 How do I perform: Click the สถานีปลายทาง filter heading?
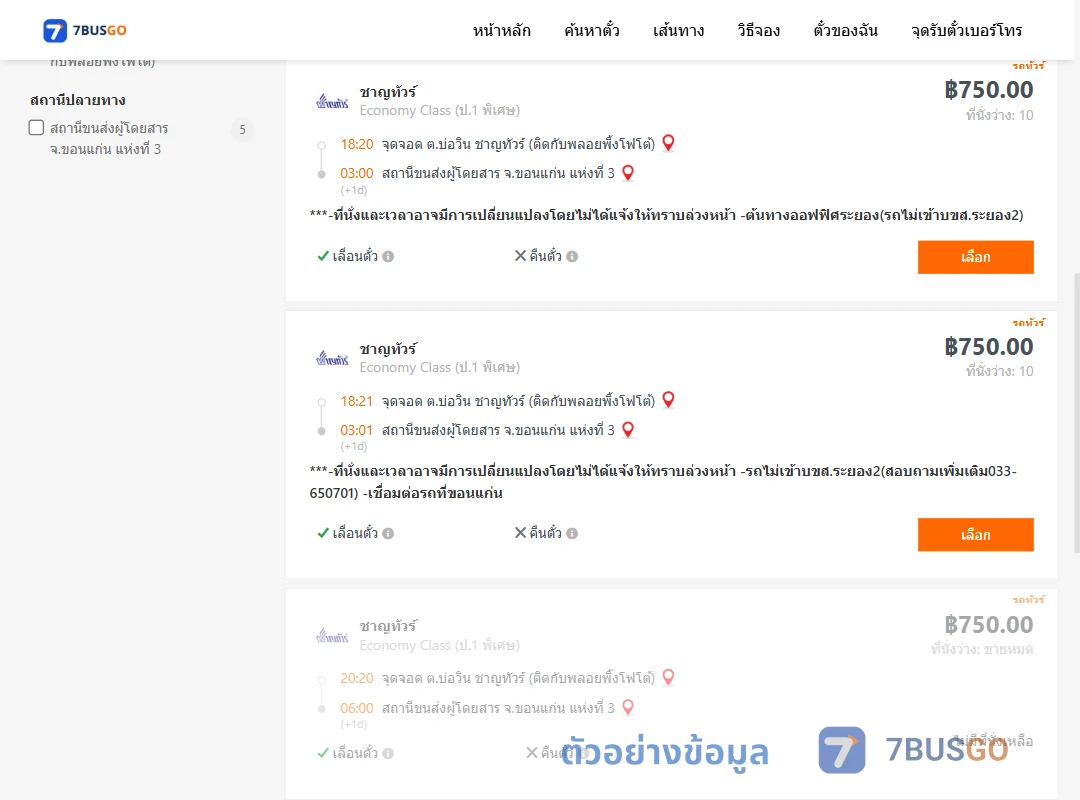pos(78,100)
